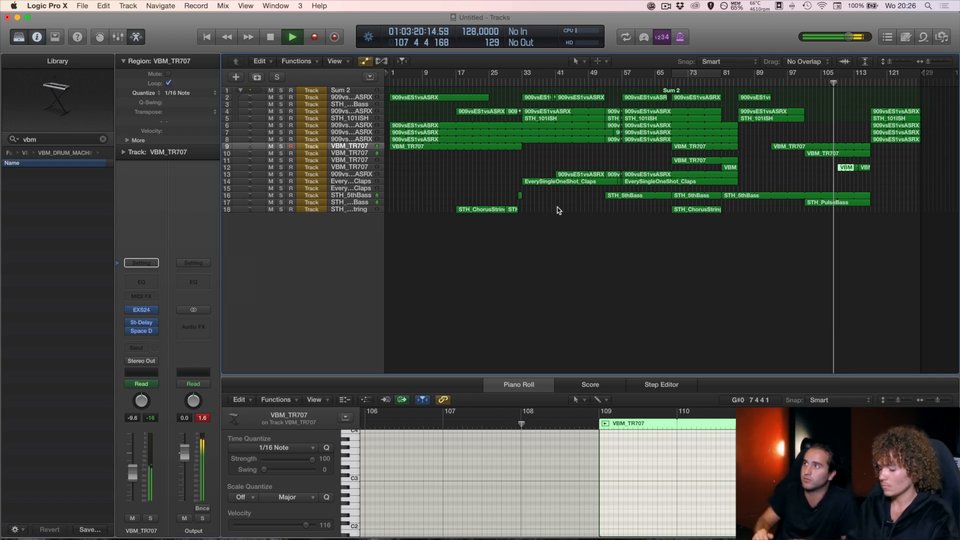This screenshot has height=540, width=960.
Task: Open the Navigate menu in menu bar
Action: click(x=160, y=6)
